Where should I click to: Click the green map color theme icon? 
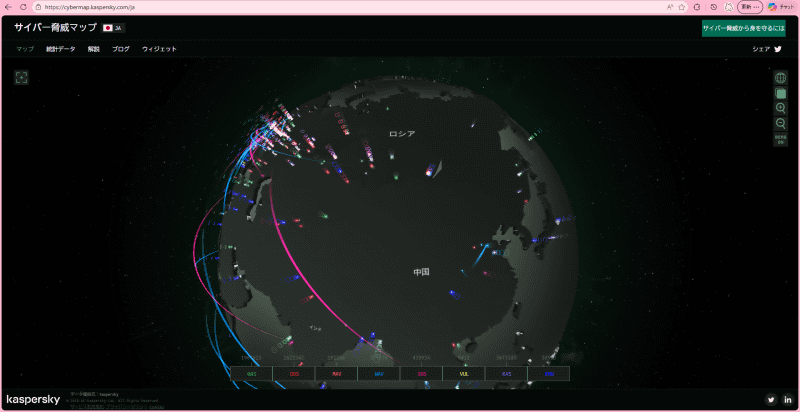coord(780,93)
